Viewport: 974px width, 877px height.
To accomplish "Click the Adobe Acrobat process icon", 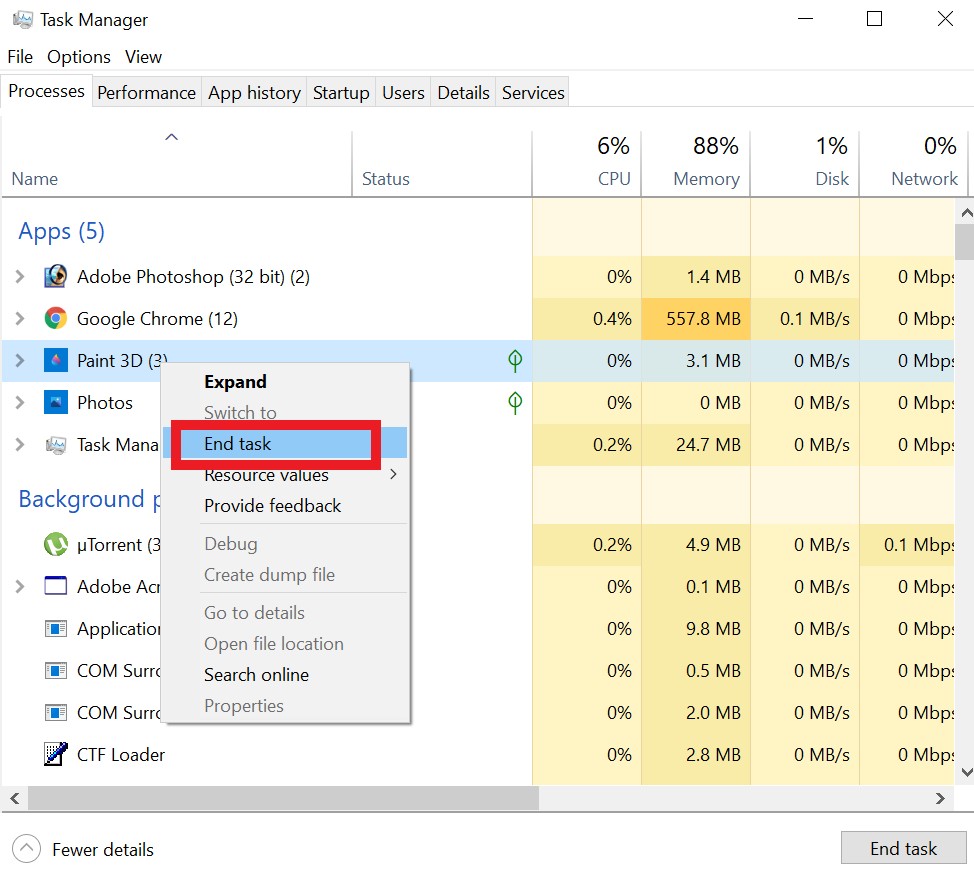I will pos(55,586).
